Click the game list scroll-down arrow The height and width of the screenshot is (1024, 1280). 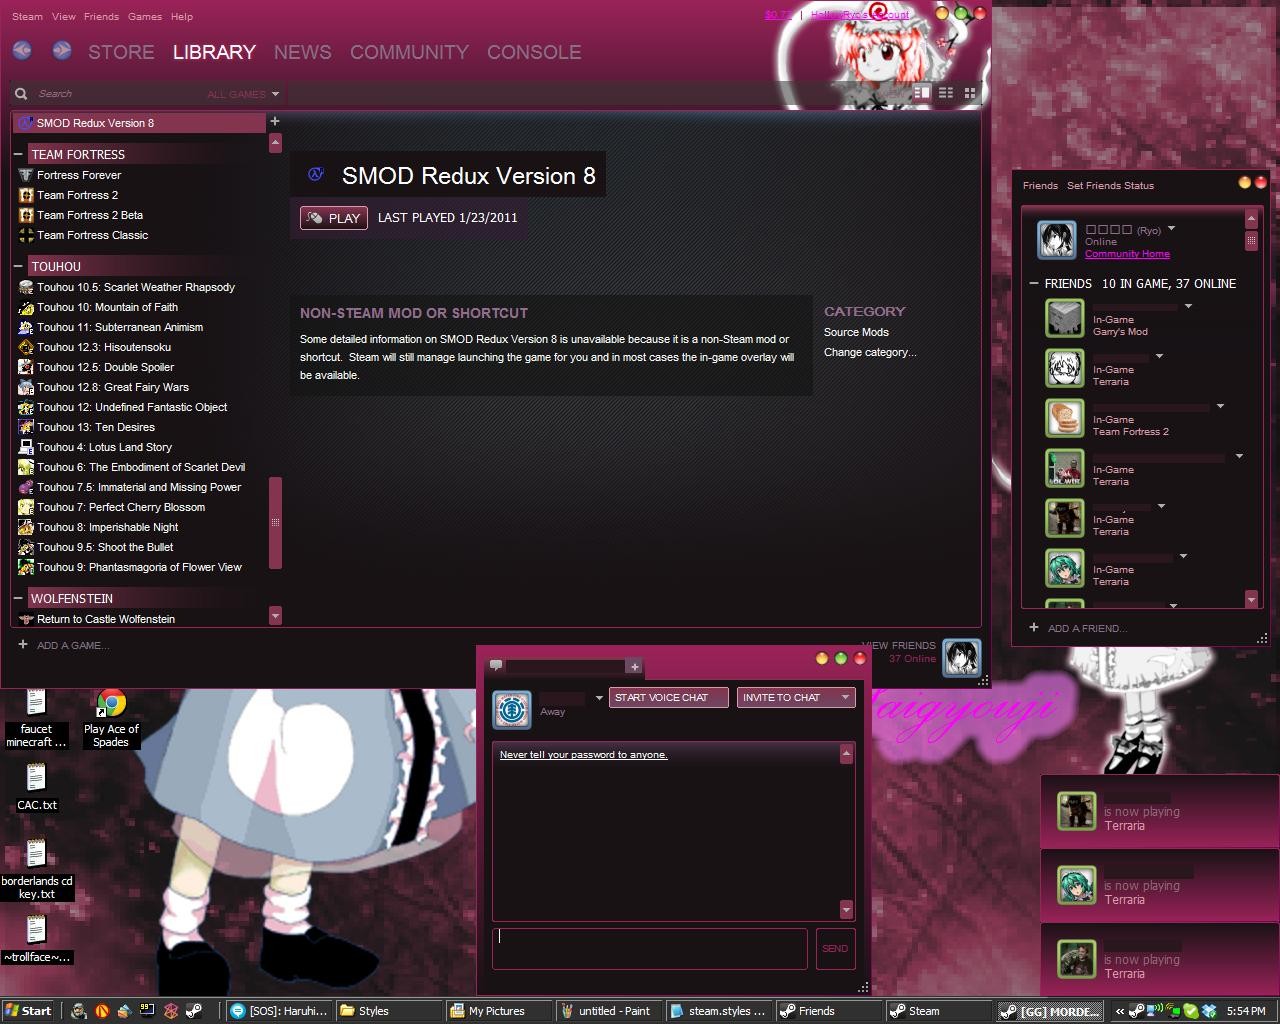275,616
